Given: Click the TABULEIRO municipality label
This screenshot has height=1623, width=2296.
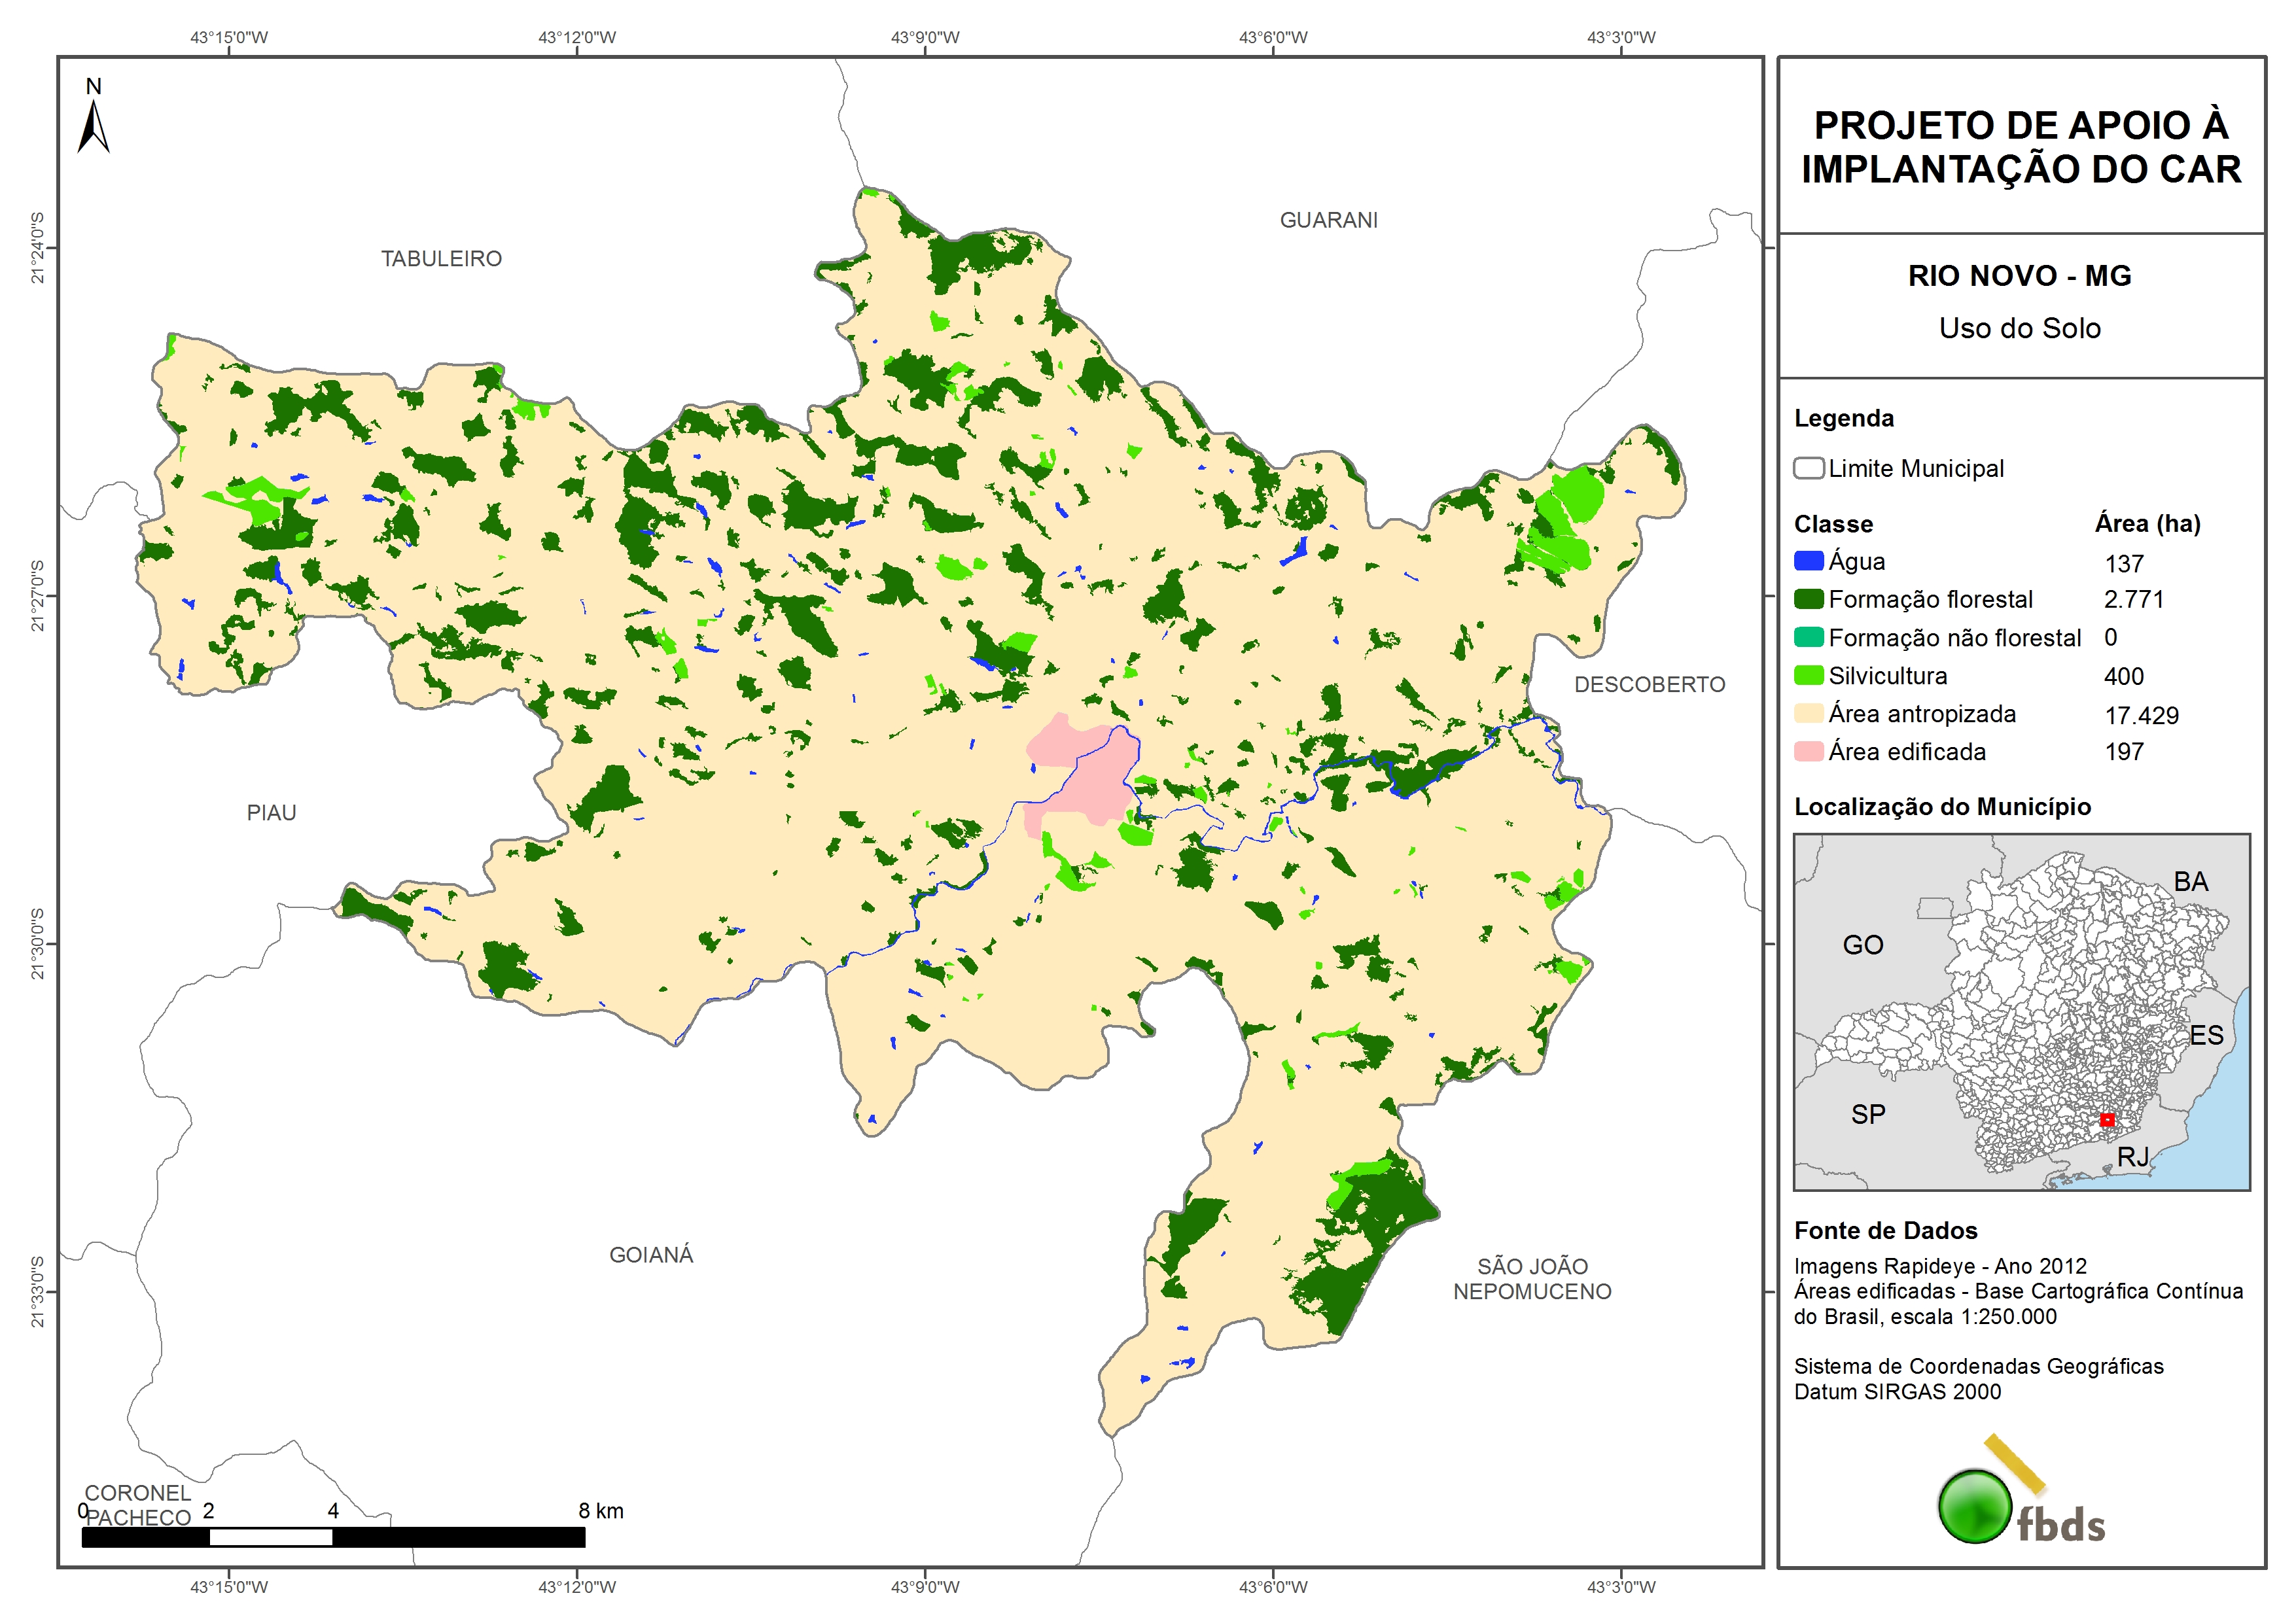Looking at the screenshot, I should click(x=441, y=259).
